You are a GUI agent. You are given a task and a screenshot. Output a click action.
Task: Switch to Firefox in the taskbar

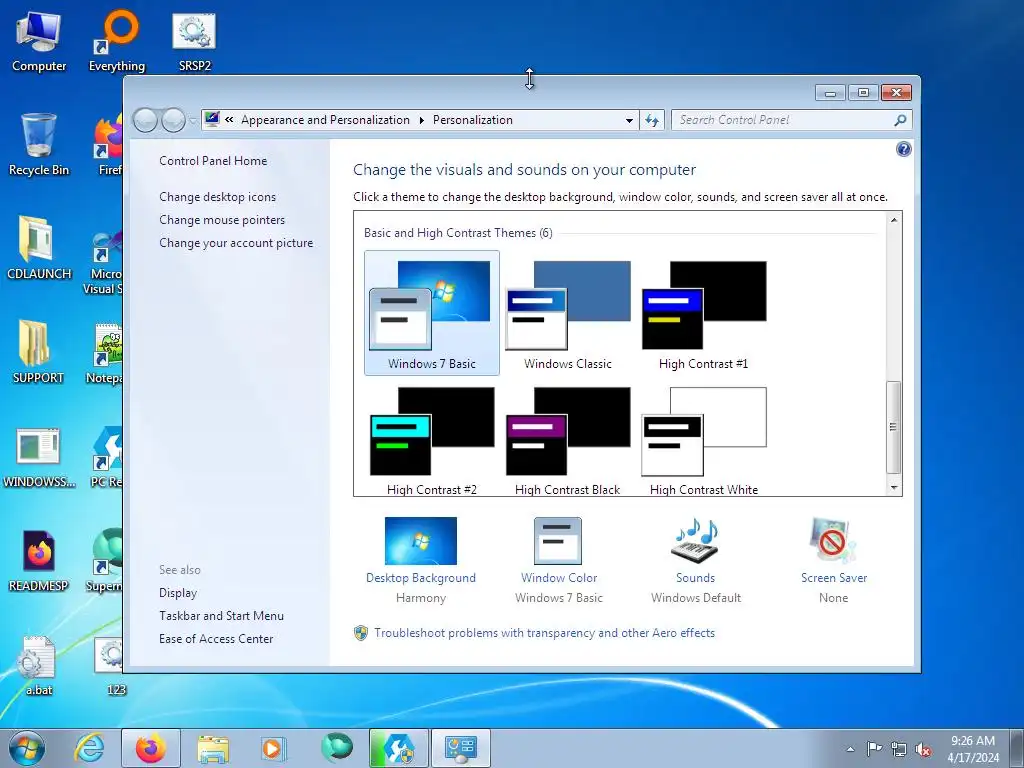[x=150, y=748]
